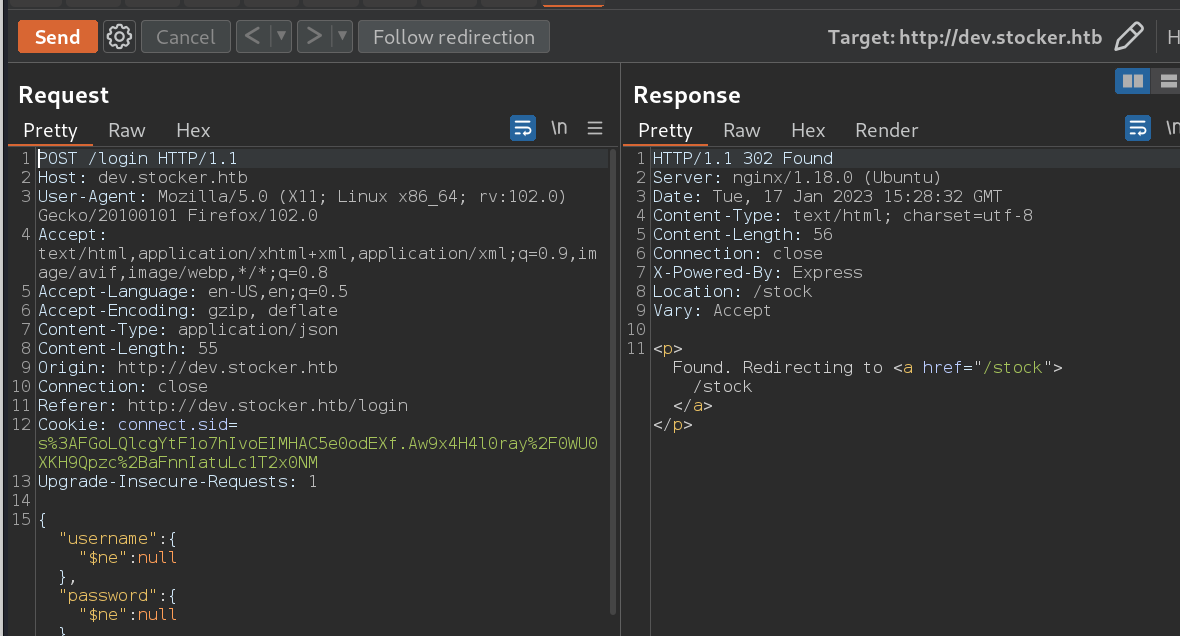The width and height of the screenshot is (1180, 636).
Task: Toggle word wrap in Response panel
Action: coord(1138,128)
